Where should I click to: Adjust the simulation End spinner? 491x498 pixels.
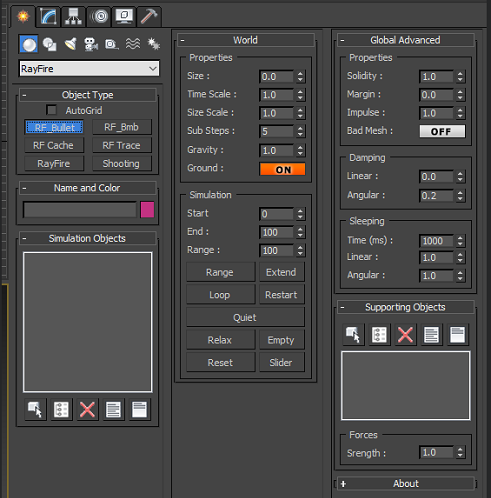point(300,232)
